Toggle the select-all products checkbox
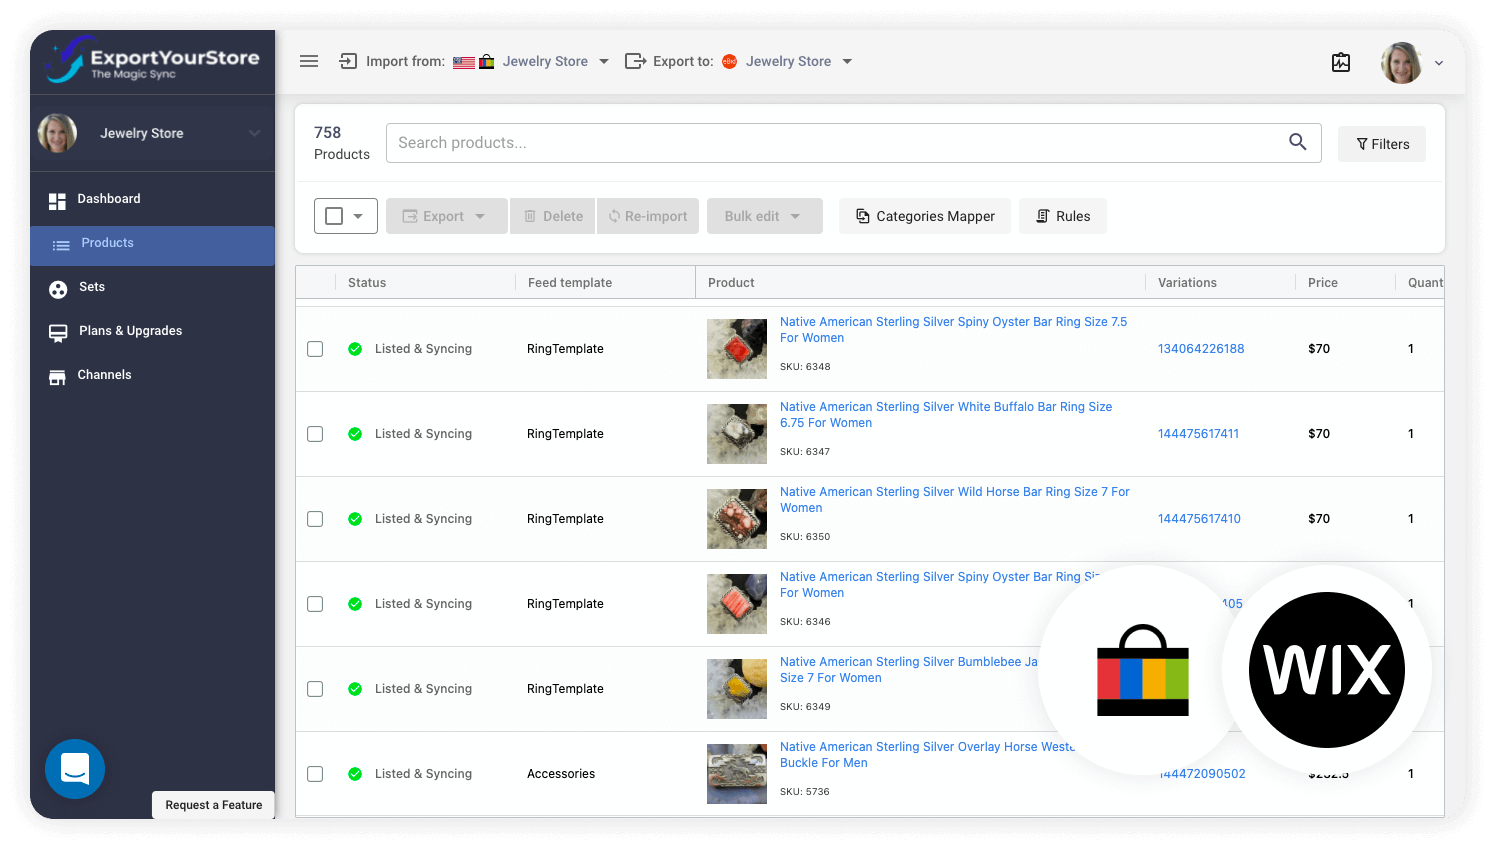Screen dimensions: 1495x849 [336, 215]
